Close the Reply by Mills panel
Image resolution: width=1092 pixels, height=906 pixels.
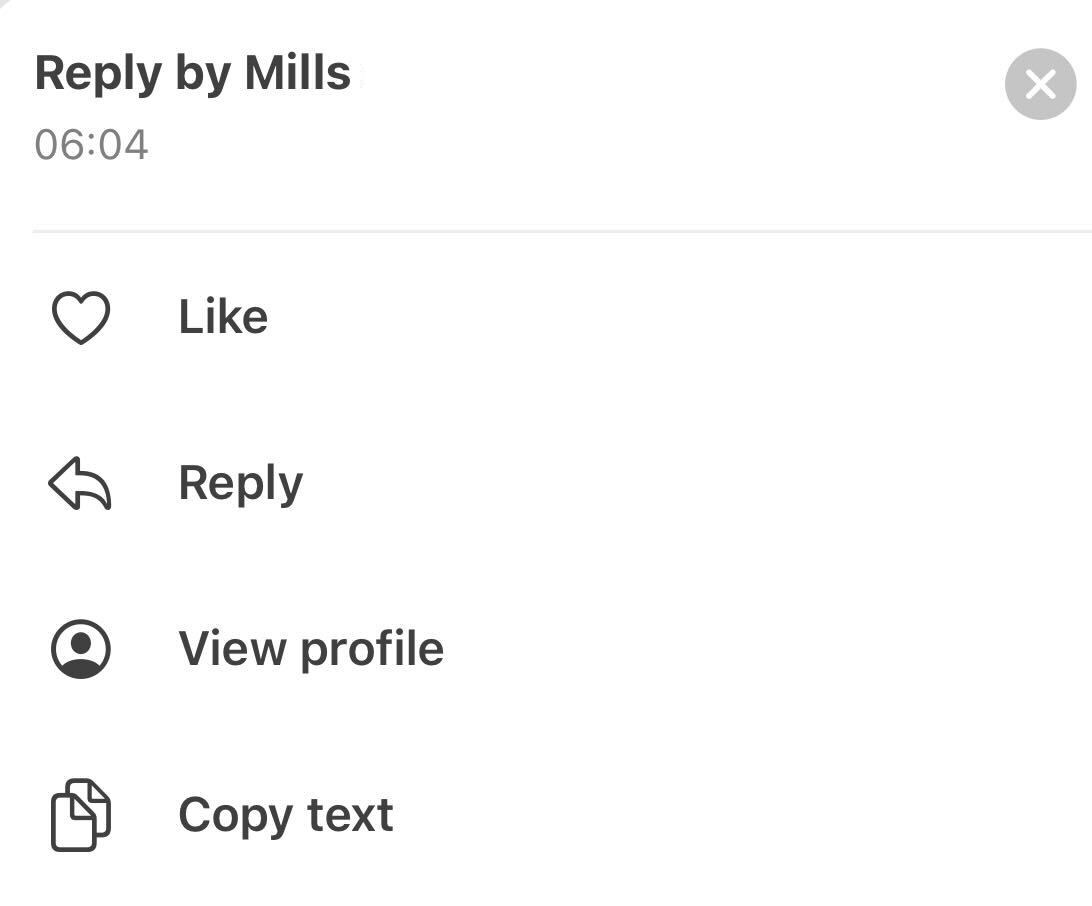(x=1040, y=84)
